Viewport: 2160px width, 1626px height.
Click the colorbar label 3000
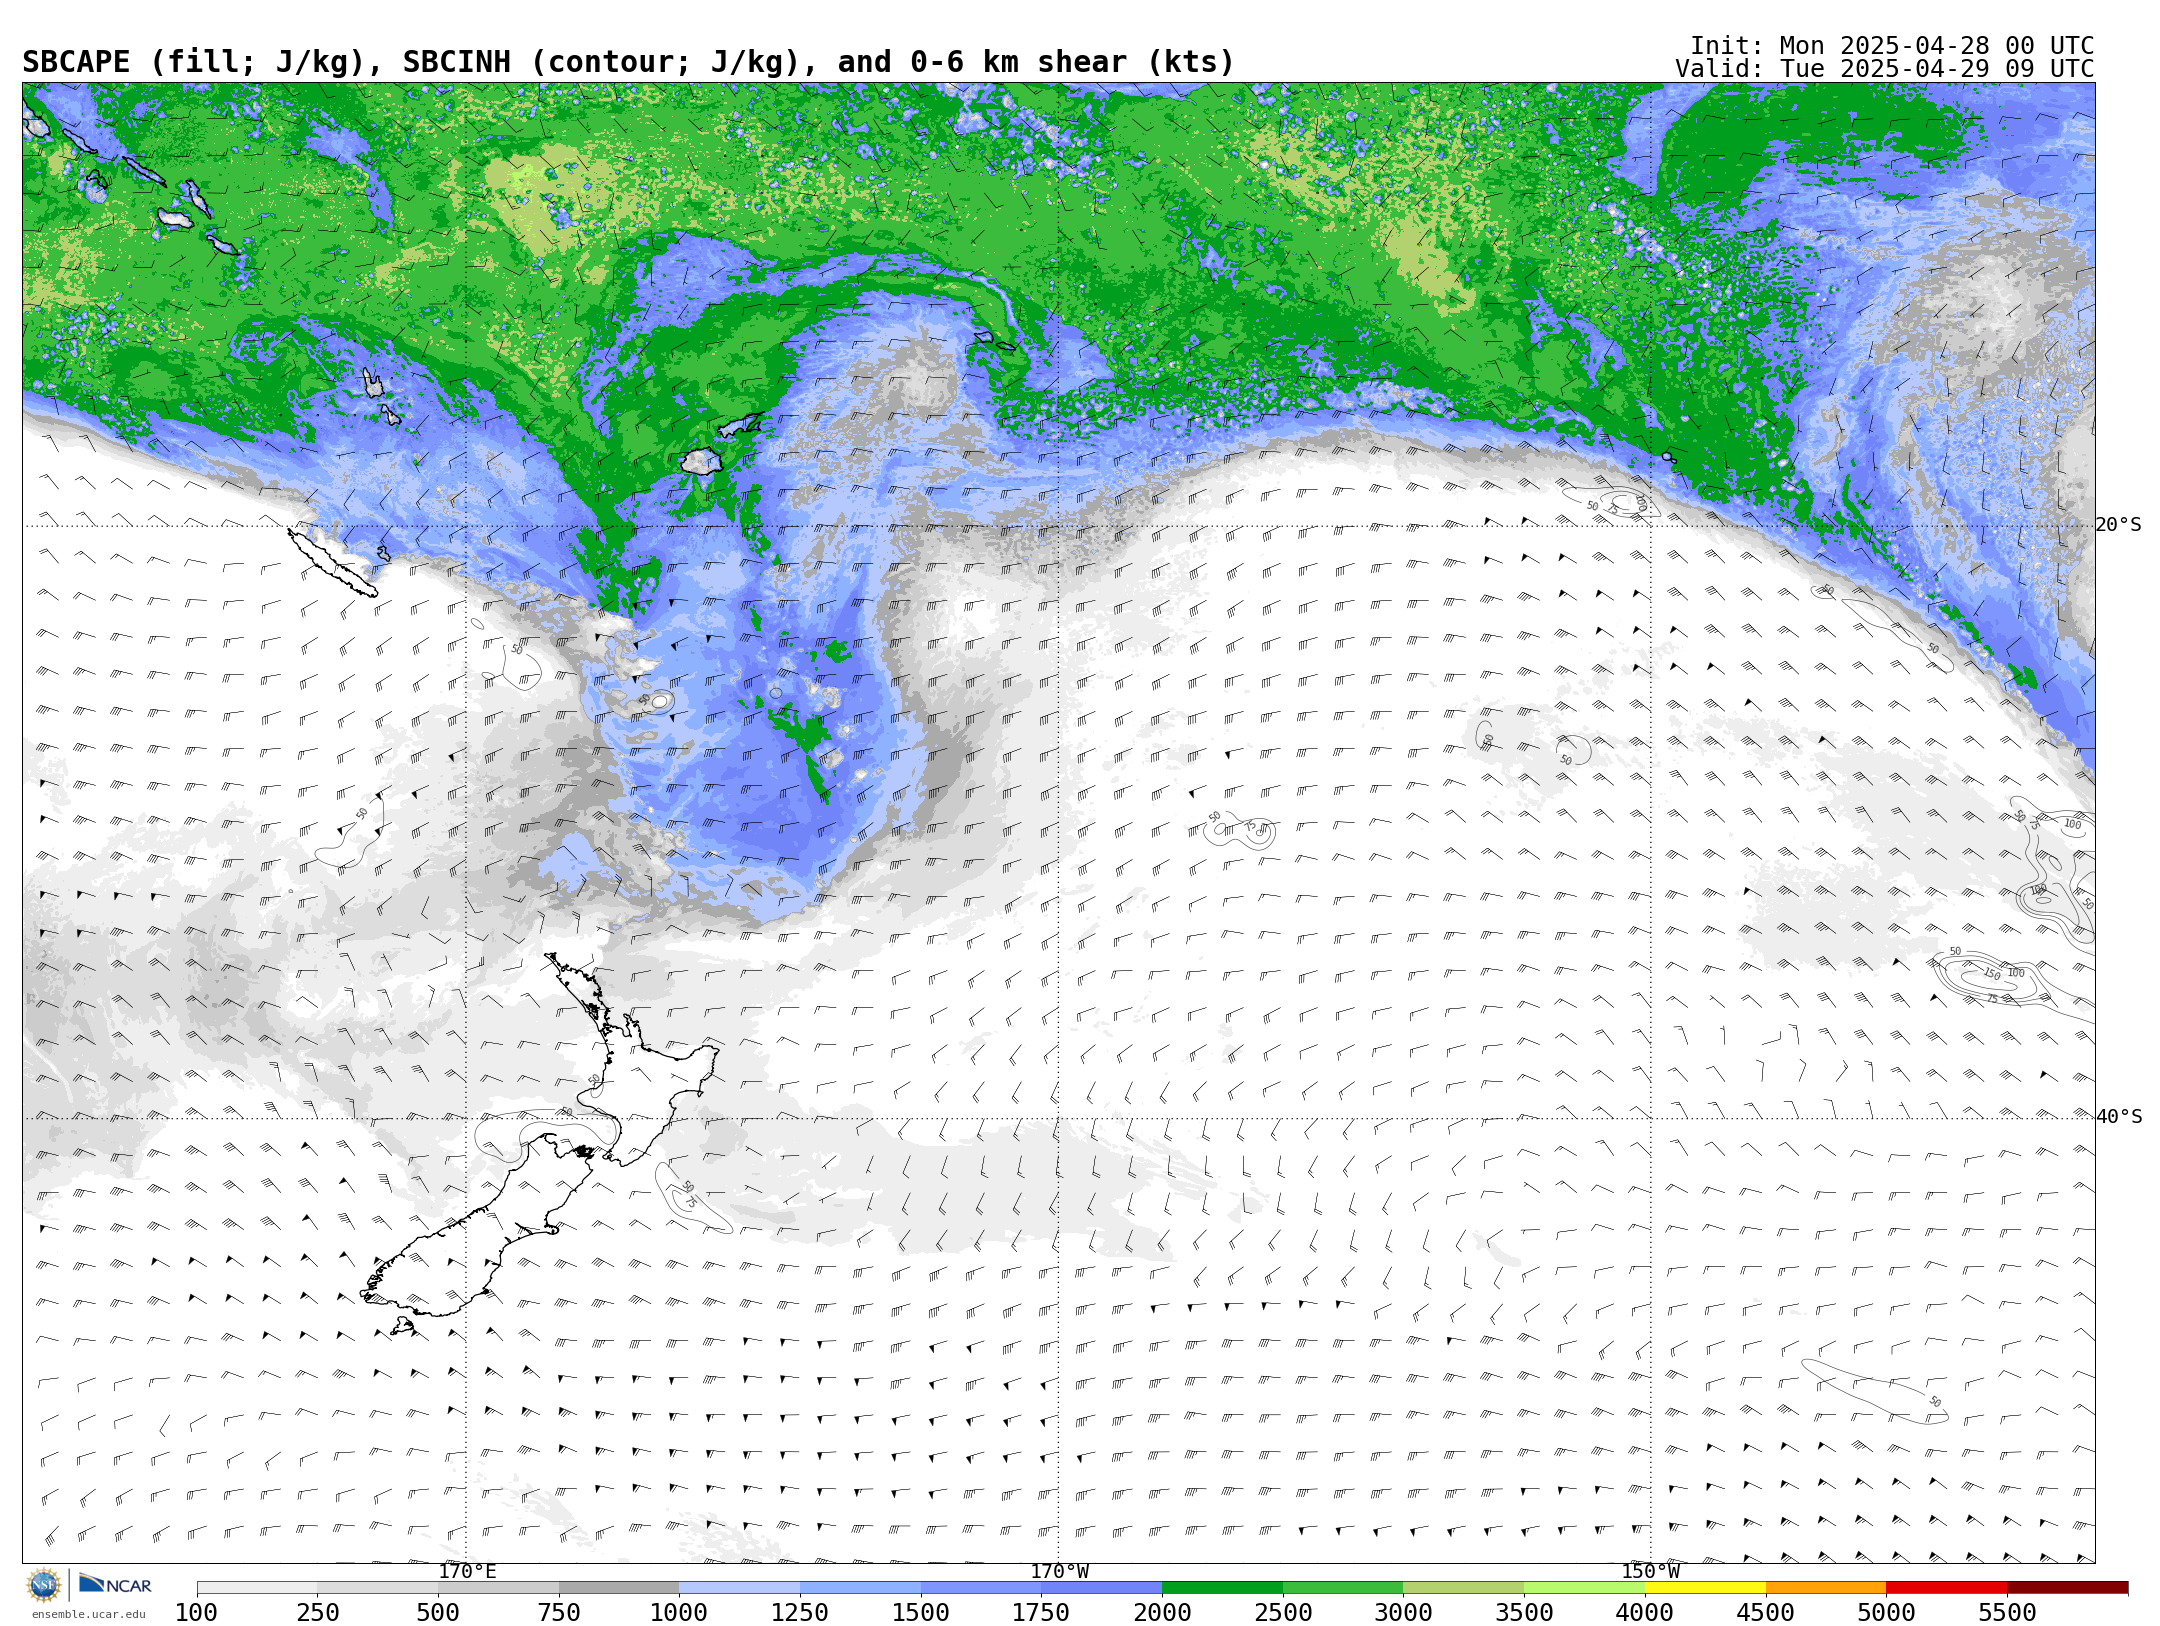click(x=1403, y=1612)
